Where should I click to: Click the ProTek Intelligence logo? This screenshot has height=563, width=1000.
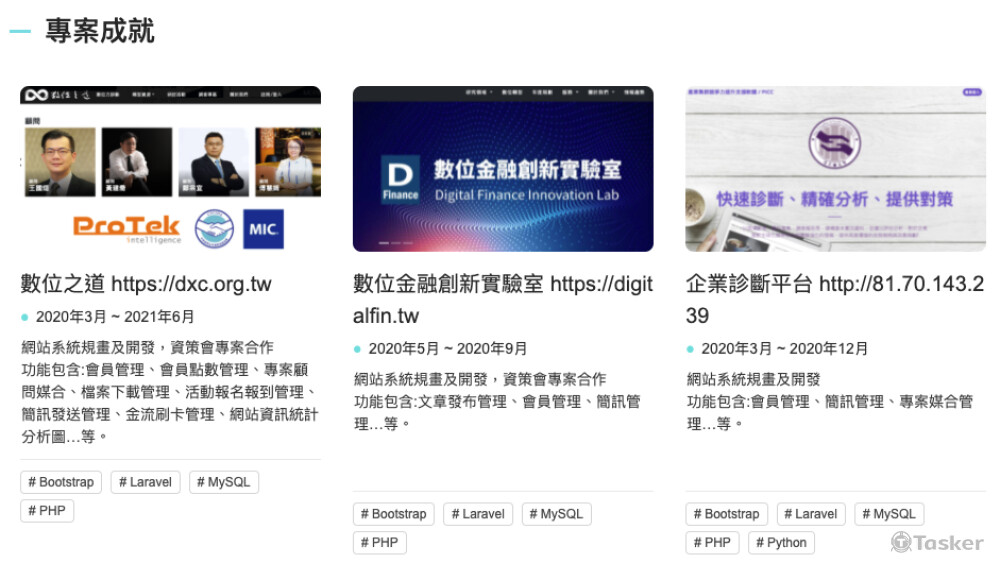126,228
